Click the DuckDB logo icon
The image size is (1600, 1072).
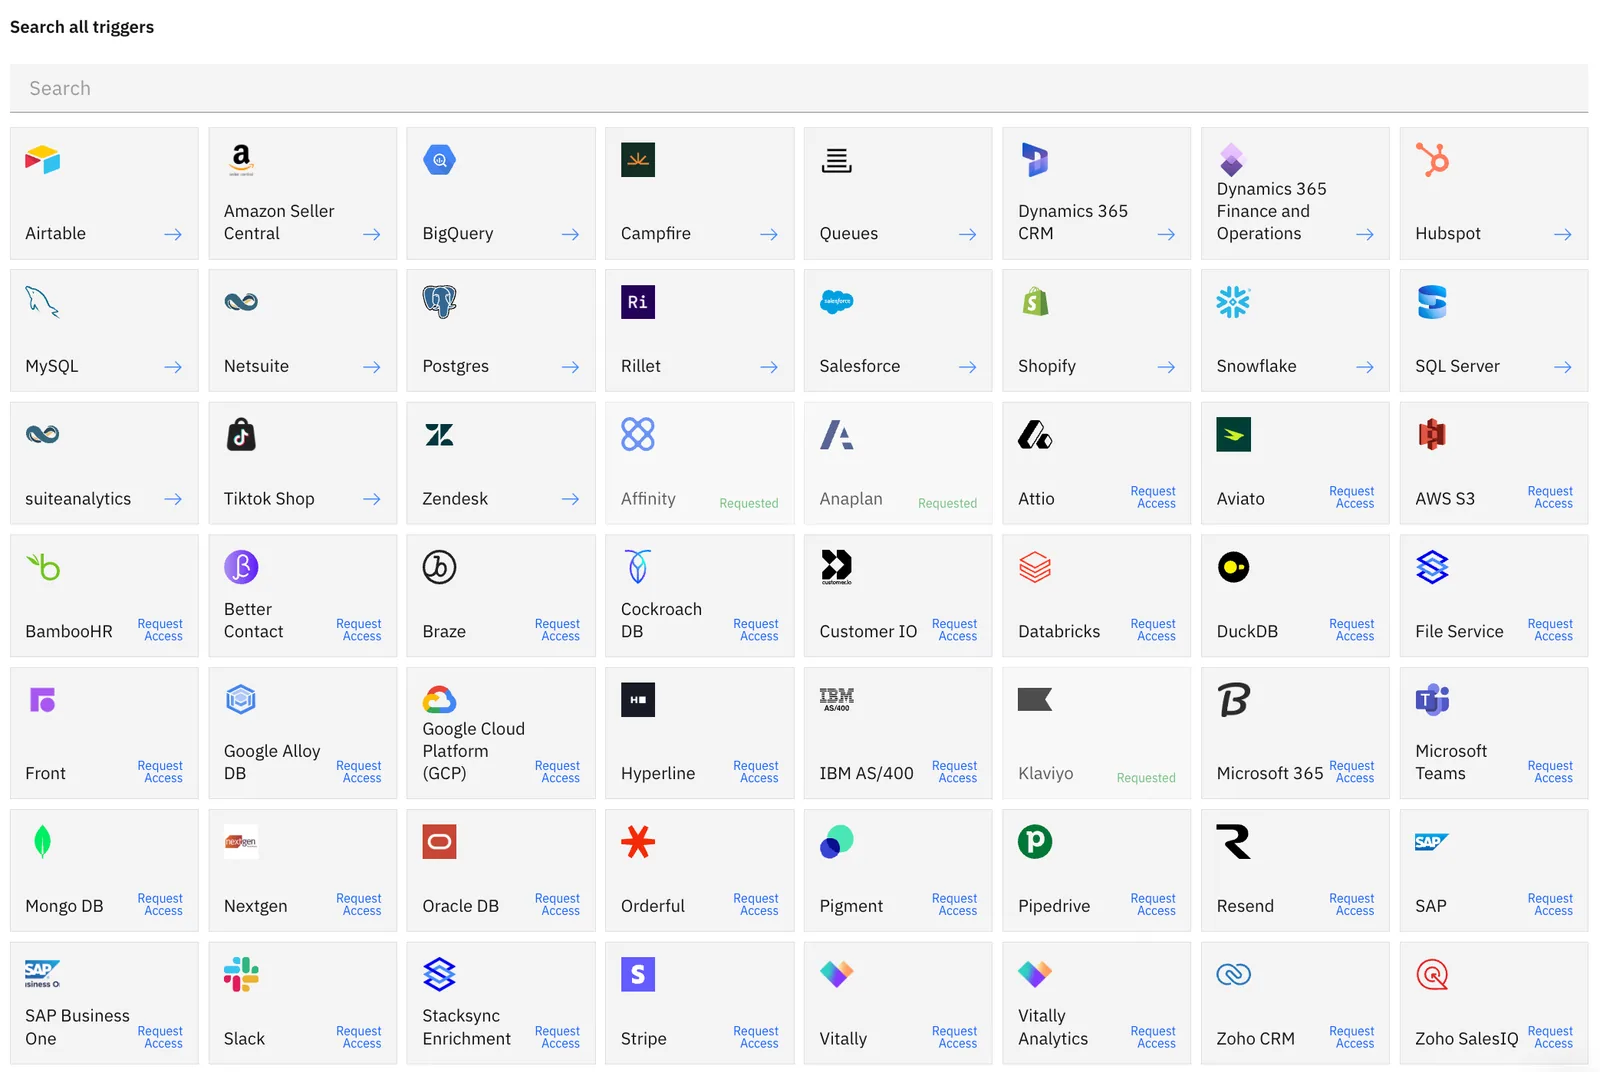click(1233, 567)
